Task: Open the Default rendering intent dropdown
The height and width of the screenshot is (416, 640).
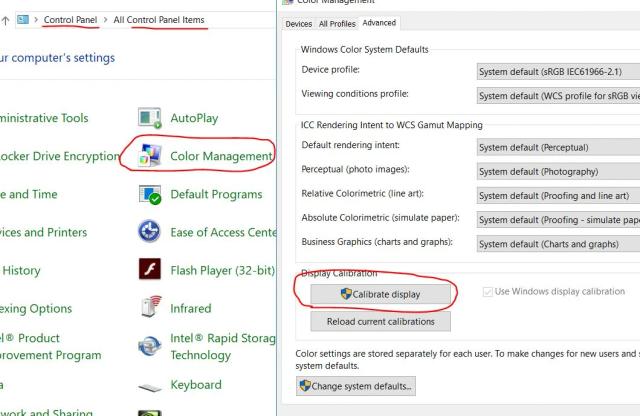Action: pyautogui.click(x=558, y=147)
